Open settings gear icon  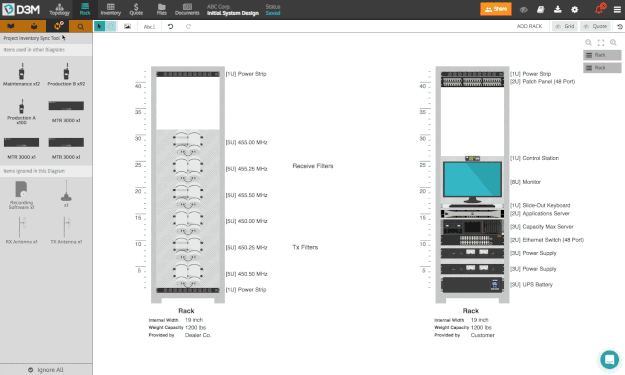(x=574, y=10)
